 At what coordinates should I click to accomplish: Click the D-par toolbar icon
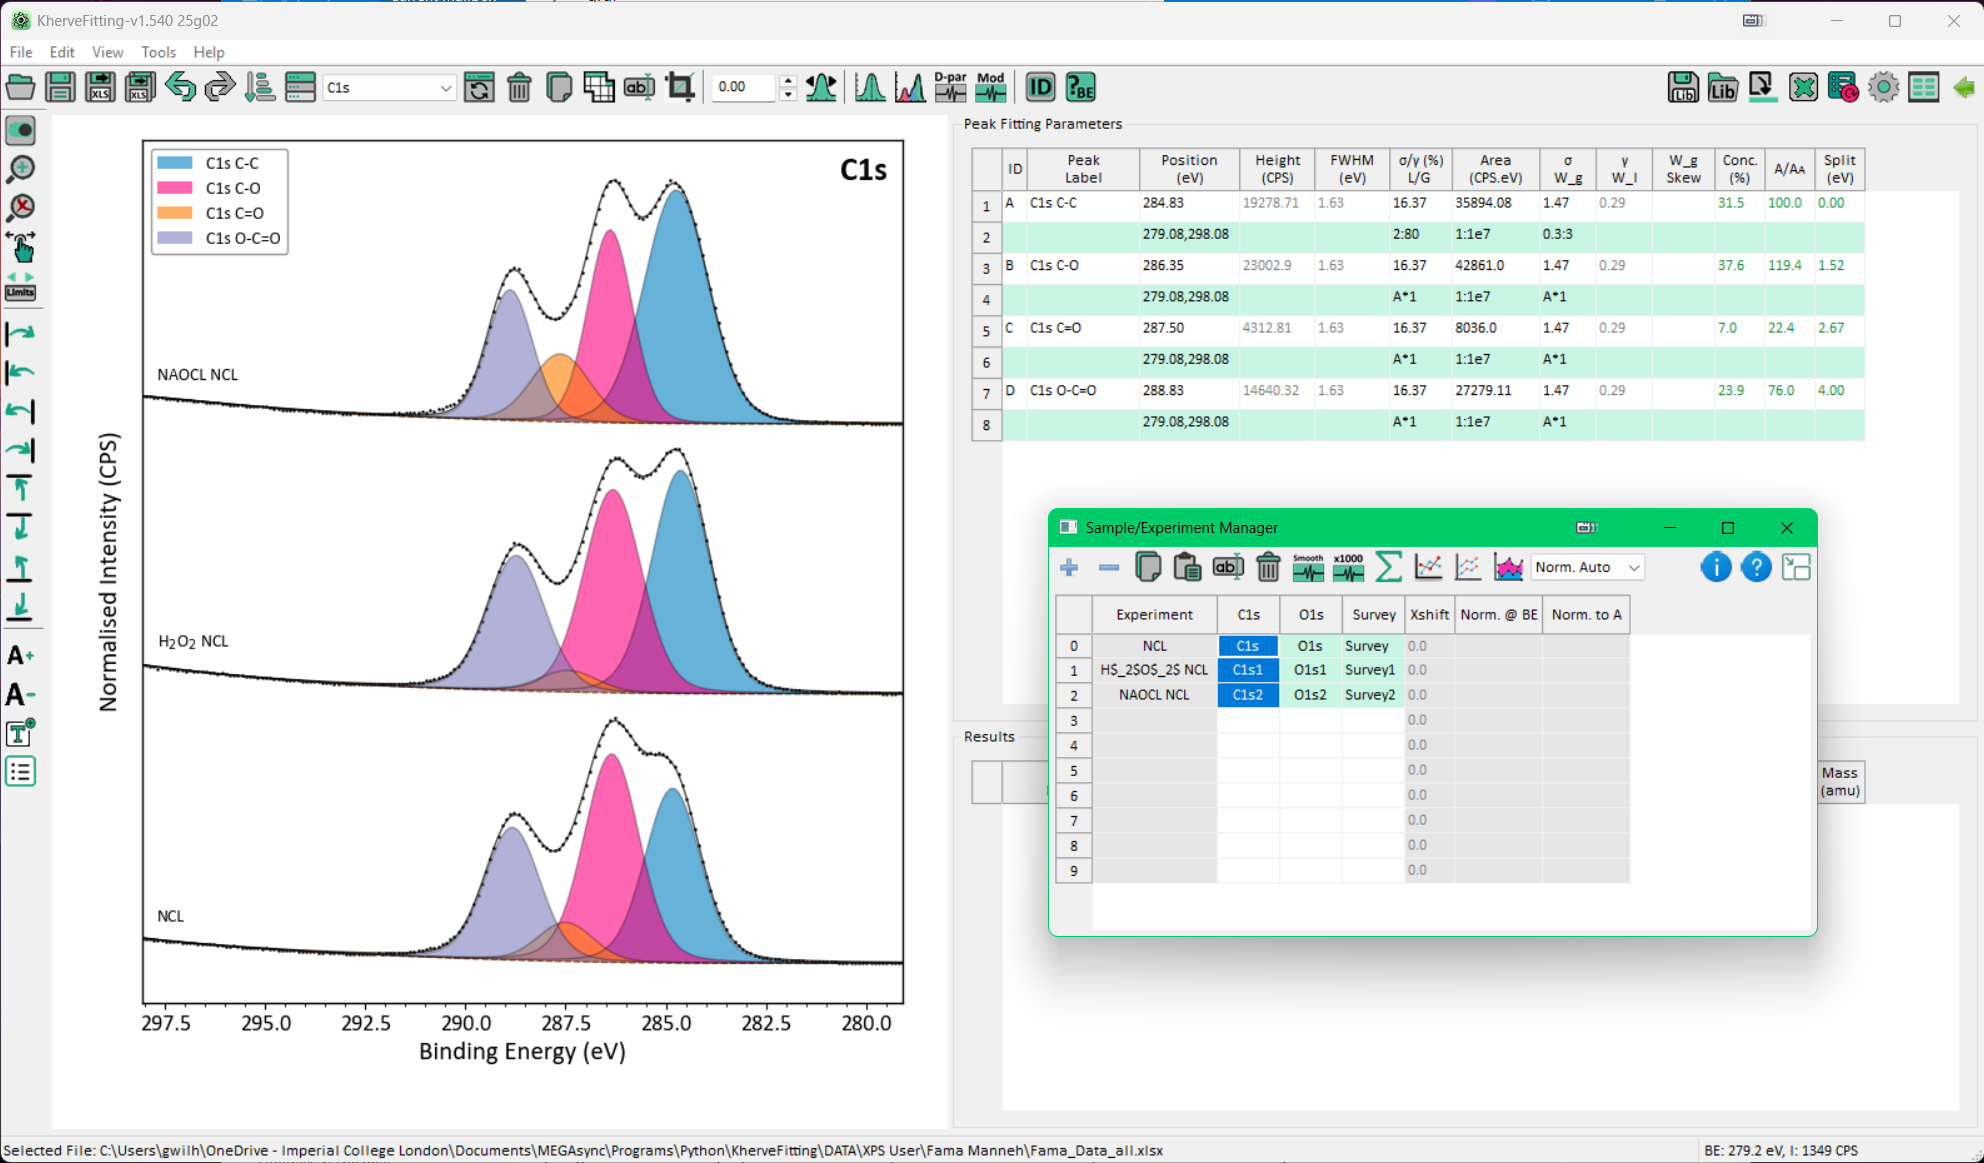pos(950,87)
